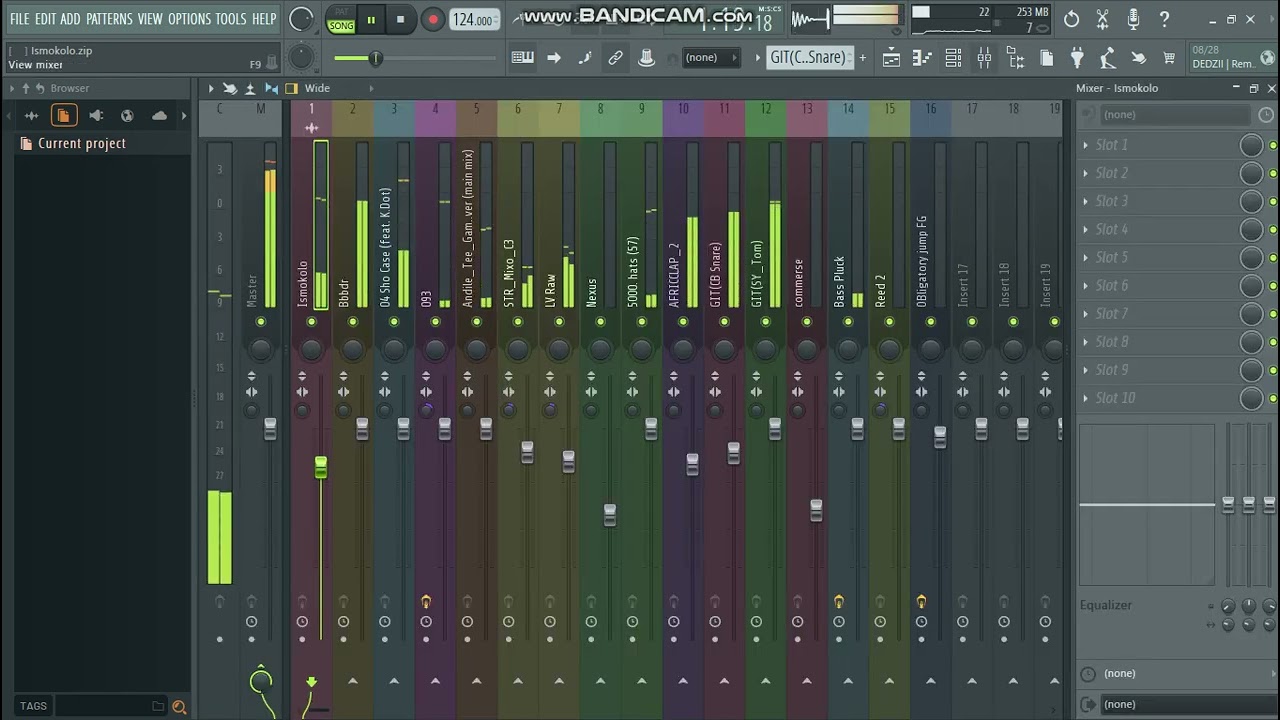
Task: Click the record button
Action: click(x=433, y=19)
